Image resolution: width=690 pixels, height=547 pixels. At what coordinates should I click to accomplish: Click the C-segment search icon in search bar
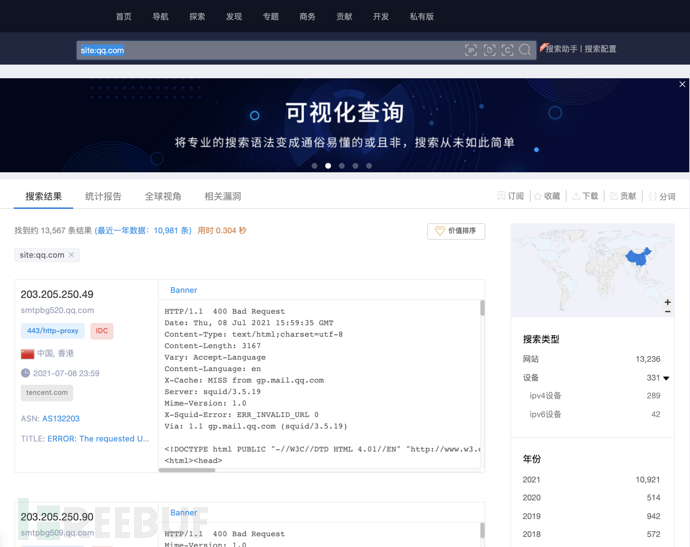click(x=507, y=50)
